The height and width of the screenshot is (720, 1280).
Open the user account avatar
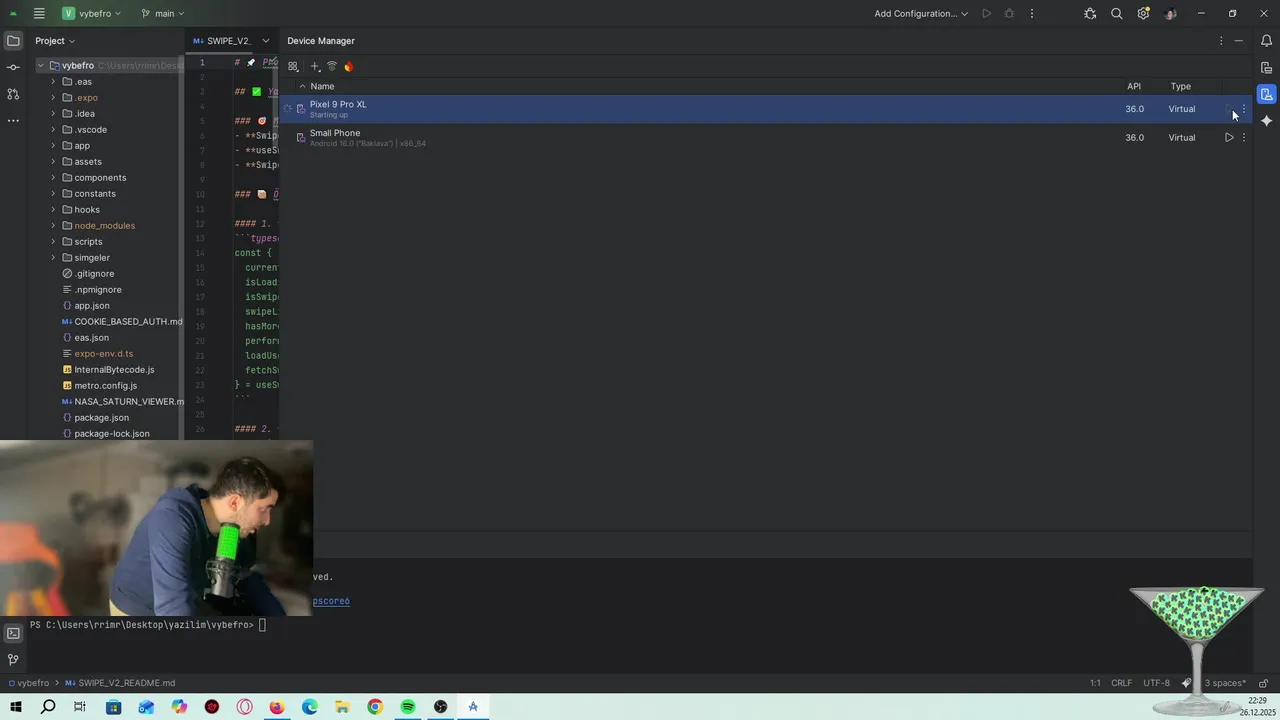(x=1170, y=14)
